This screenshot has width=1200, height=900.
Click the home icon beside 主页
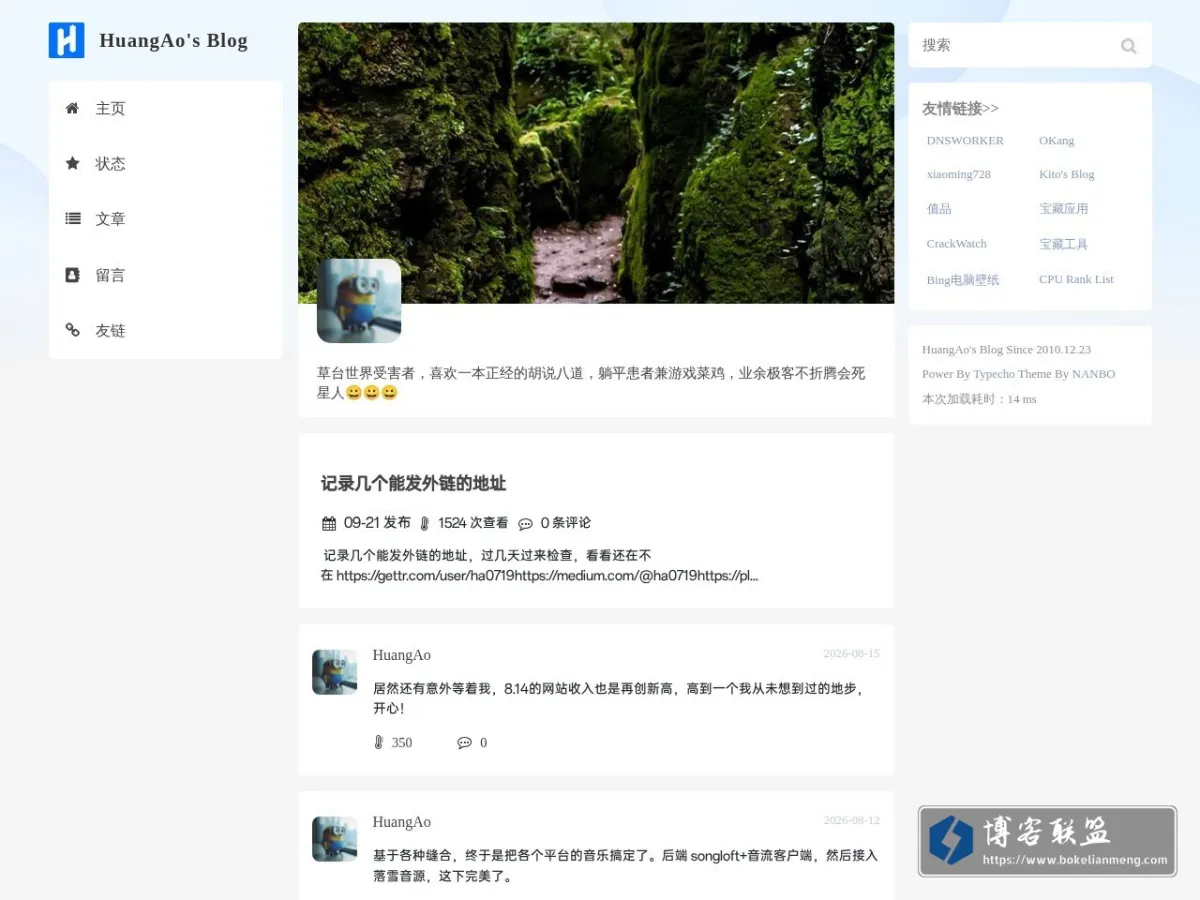tap(72, 108)
